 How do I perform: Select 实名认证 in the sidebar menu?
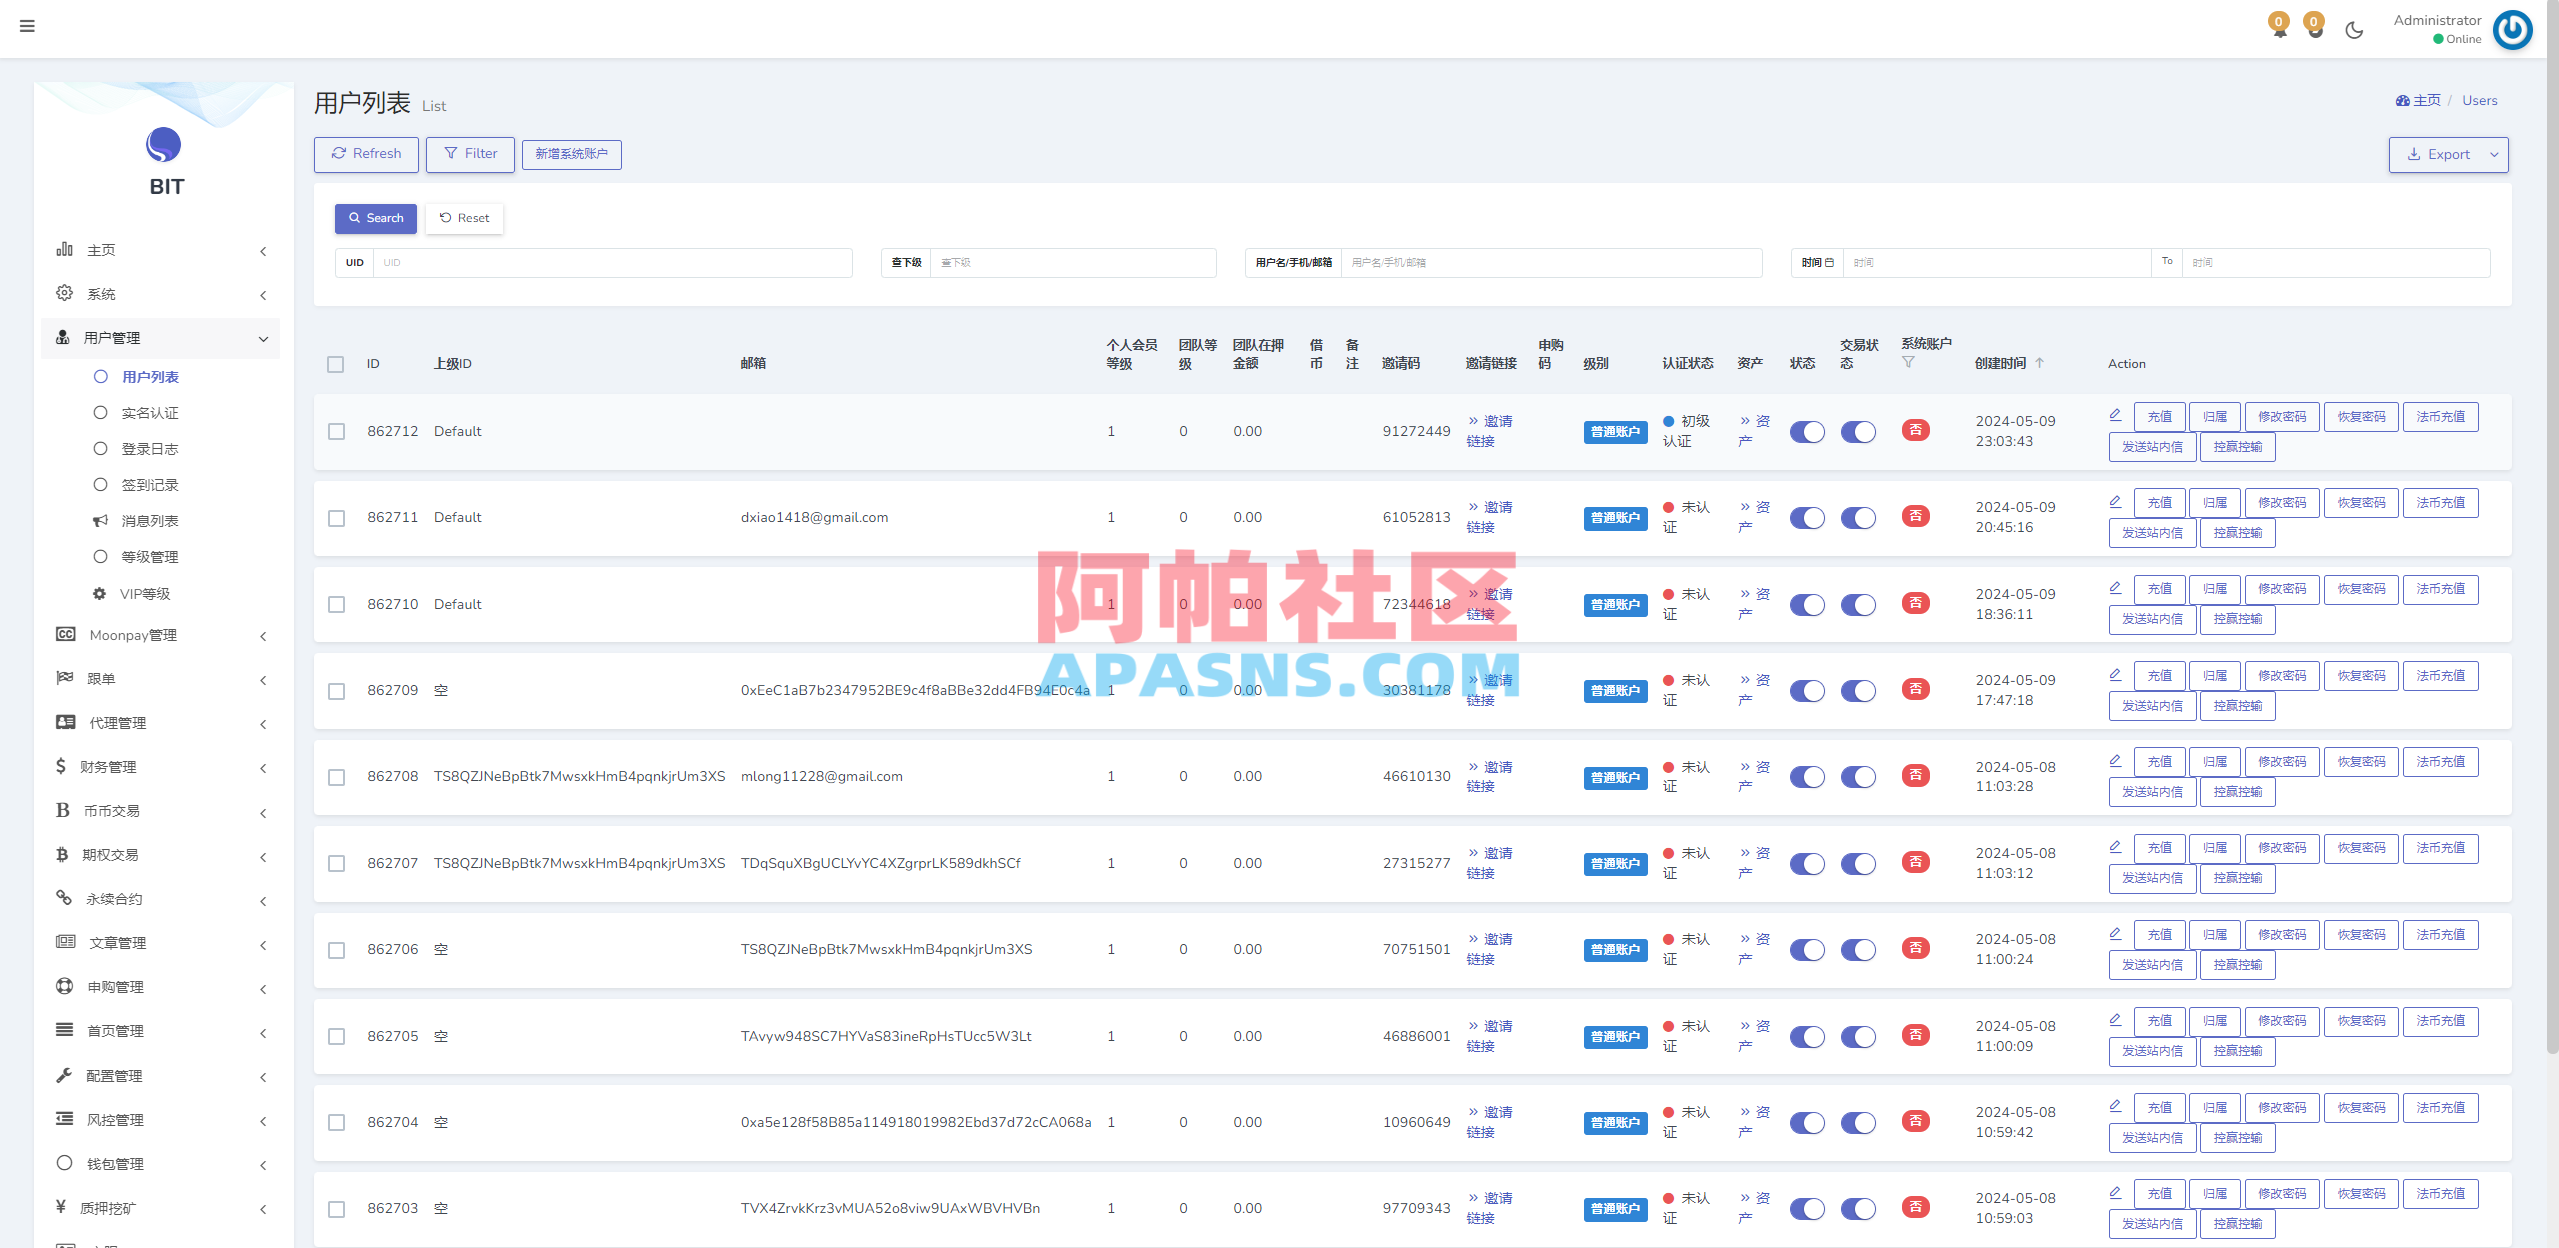click(x=150, y=412)
